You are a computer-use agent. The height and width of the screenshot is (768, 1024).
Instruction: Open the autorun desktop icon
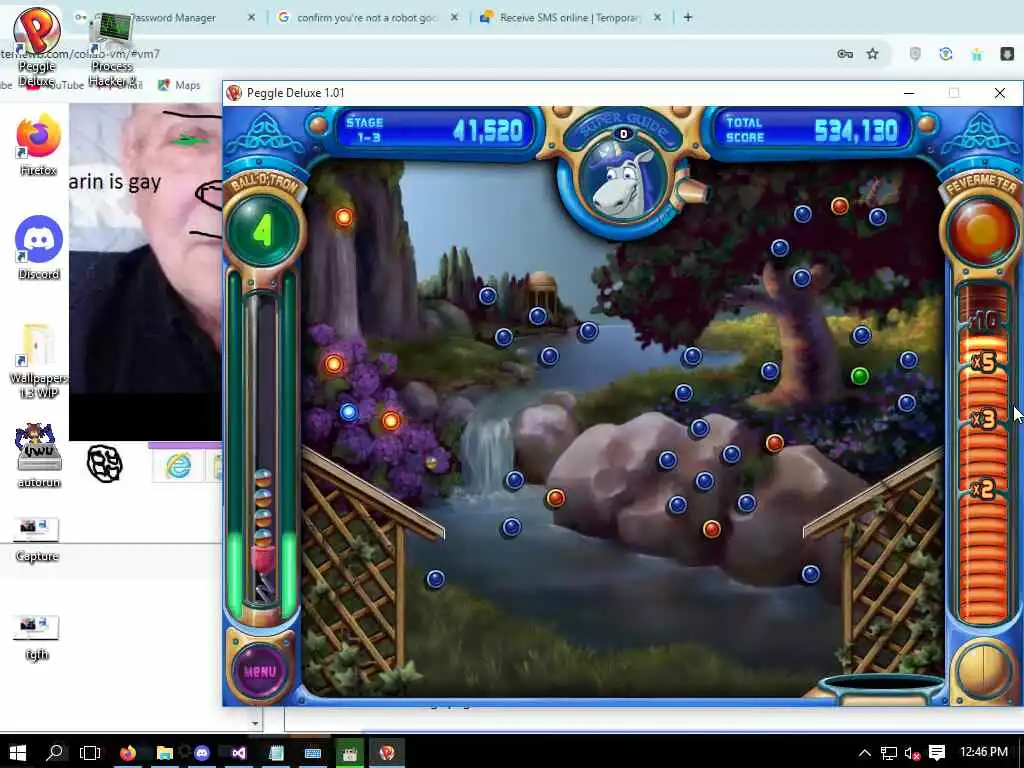coord(39,455)
